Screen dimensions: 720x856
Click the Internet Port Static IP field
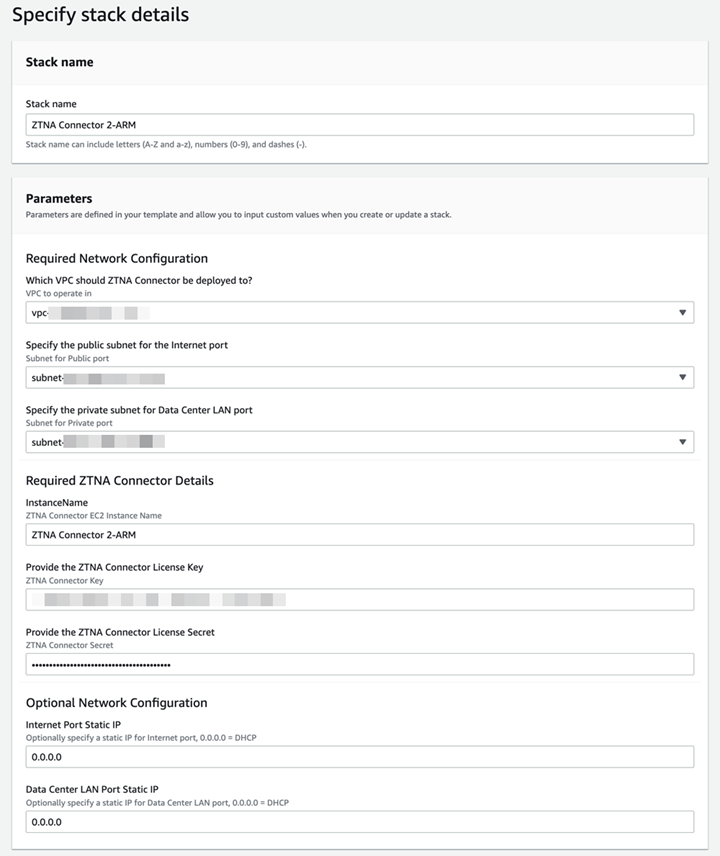tap(359, 757)
